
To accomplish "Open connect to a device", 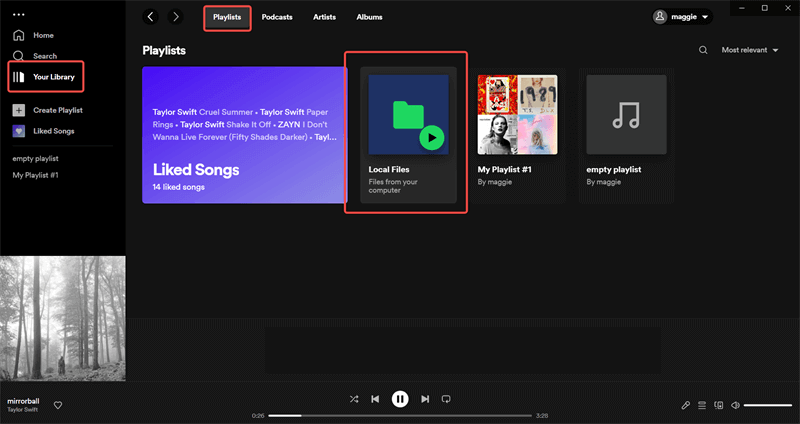I will coord(719,405).
